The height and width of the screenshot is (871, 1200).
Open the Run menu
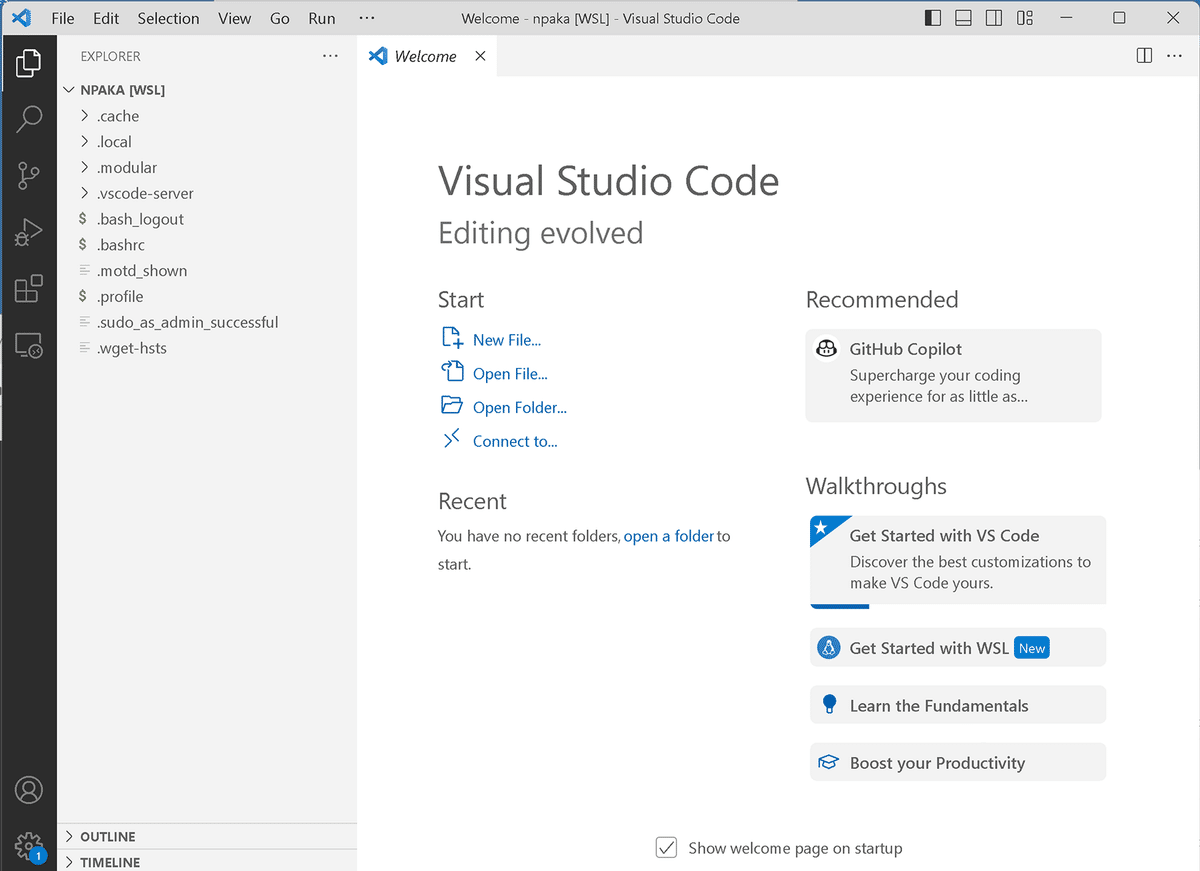coord(322,18)
